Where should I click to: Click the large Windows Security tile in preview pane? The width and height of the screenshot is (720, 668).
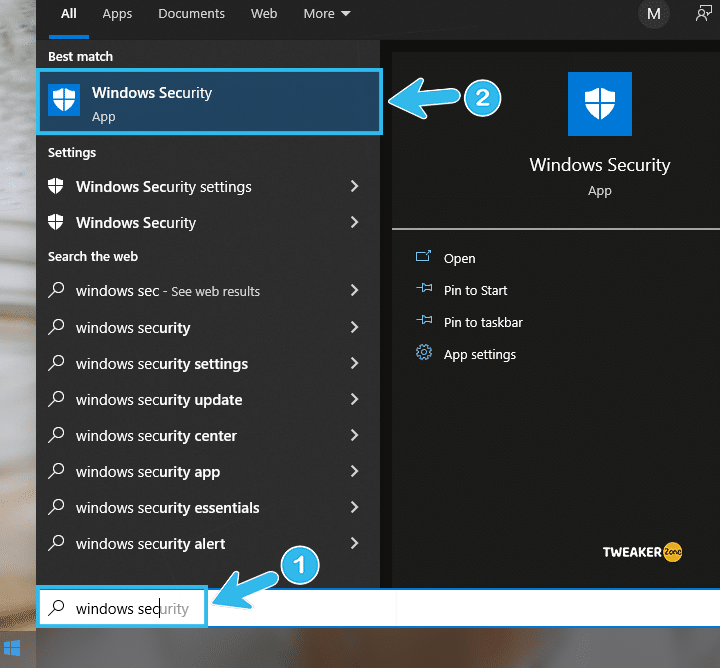click(600, 104)
